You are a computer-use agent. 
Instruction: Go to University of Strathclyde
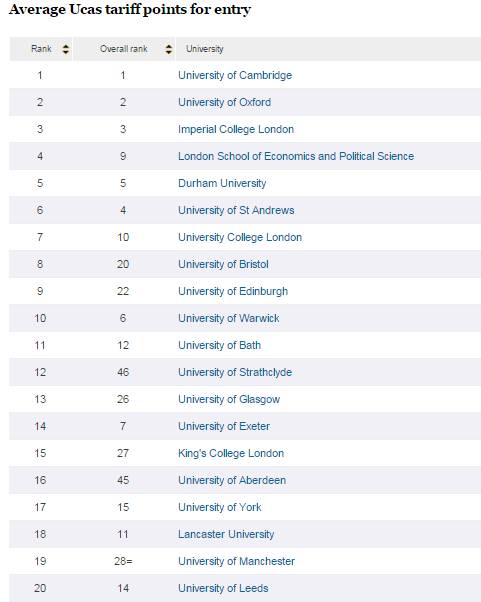tap(235, 372)
